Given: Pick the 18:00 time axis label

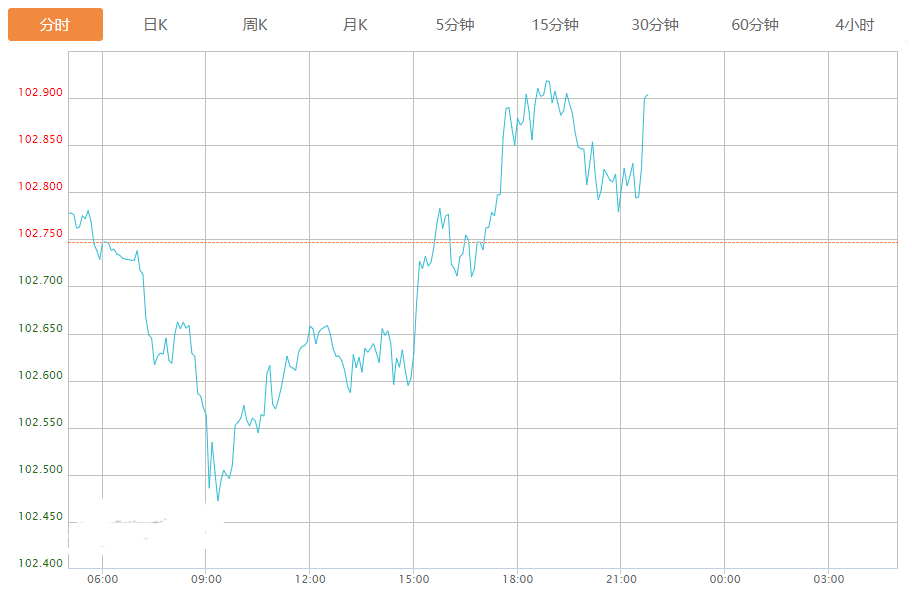Looking at the screenshot, I should 517,579.
